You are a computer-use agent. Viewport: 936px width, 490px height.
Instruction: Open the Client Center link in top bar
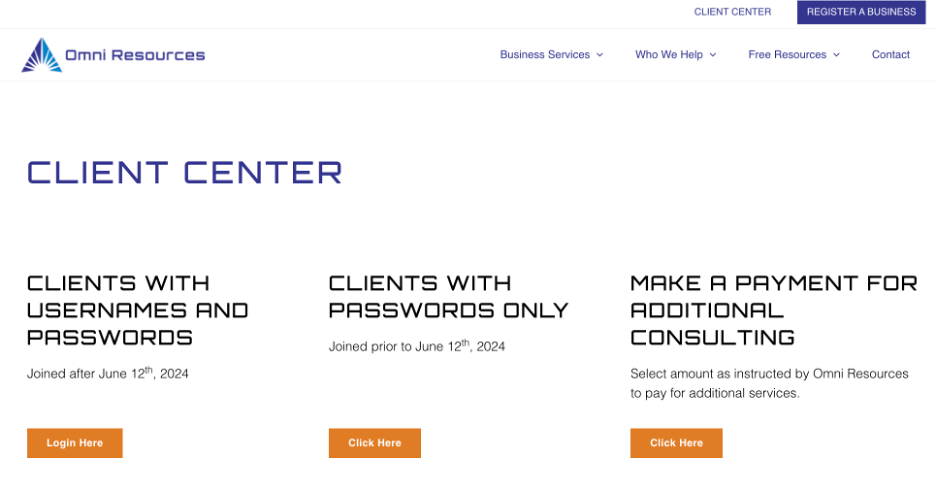pos(732,12)
